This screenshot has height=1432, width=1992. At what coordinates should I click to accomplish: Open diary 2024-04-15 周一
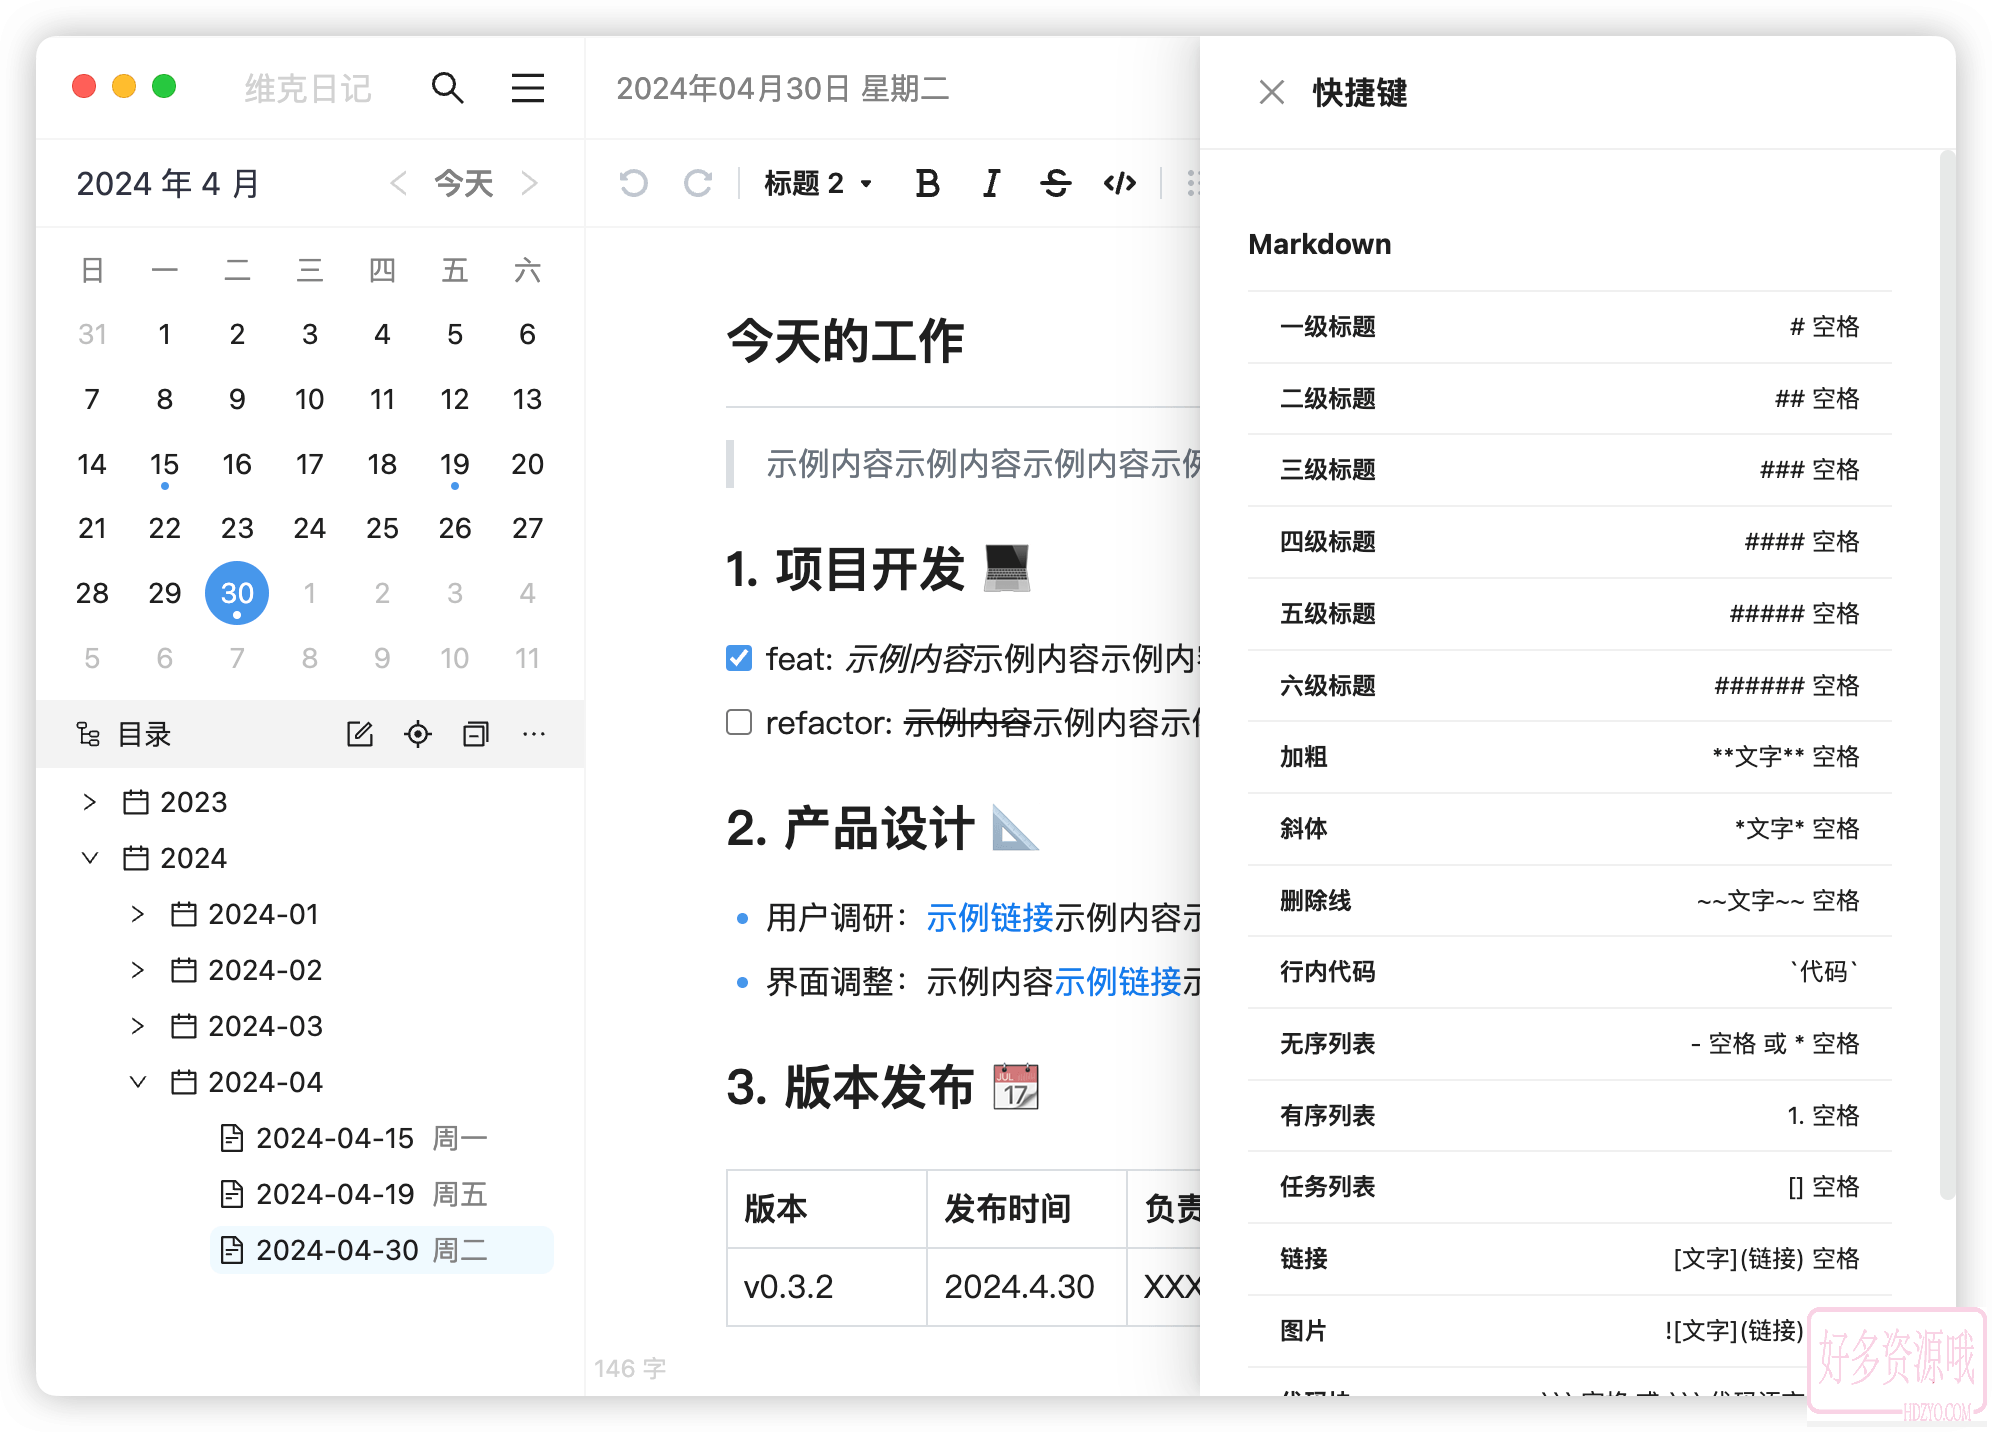(382, 1138)
